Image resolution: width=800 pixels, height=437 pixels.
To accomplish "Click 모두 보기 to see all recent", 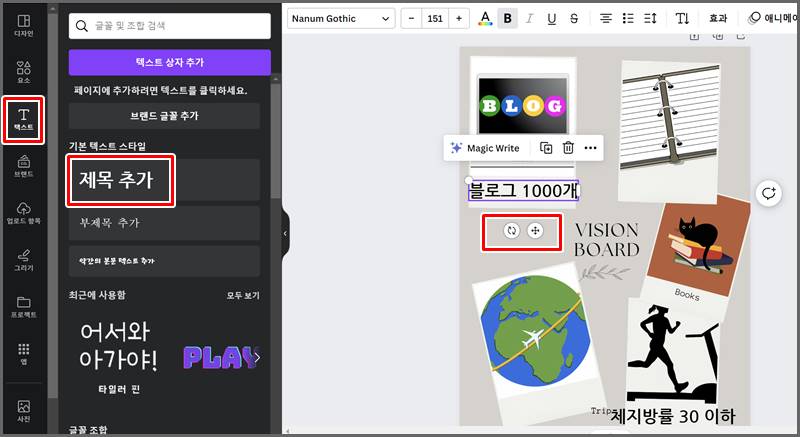I will 243,295.
